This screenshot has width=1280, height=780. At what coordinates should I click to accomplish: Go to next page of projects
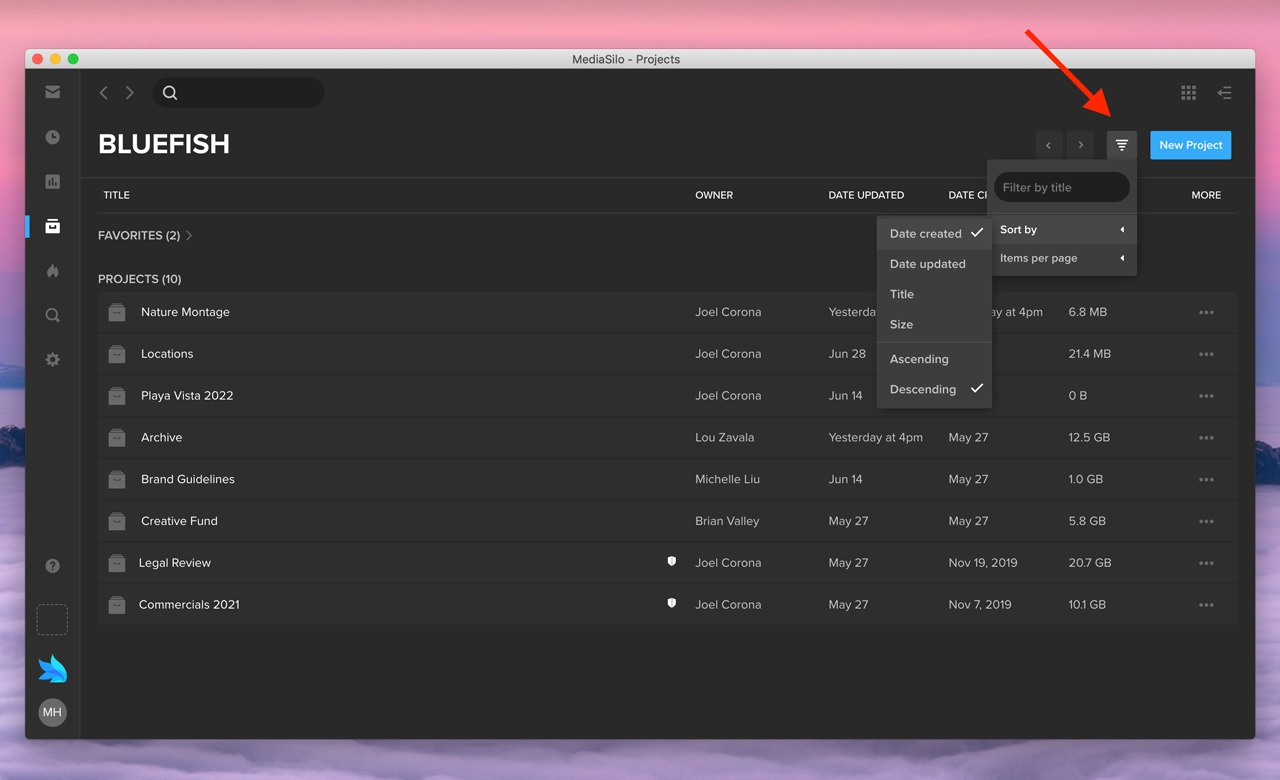click(1080, 145)
